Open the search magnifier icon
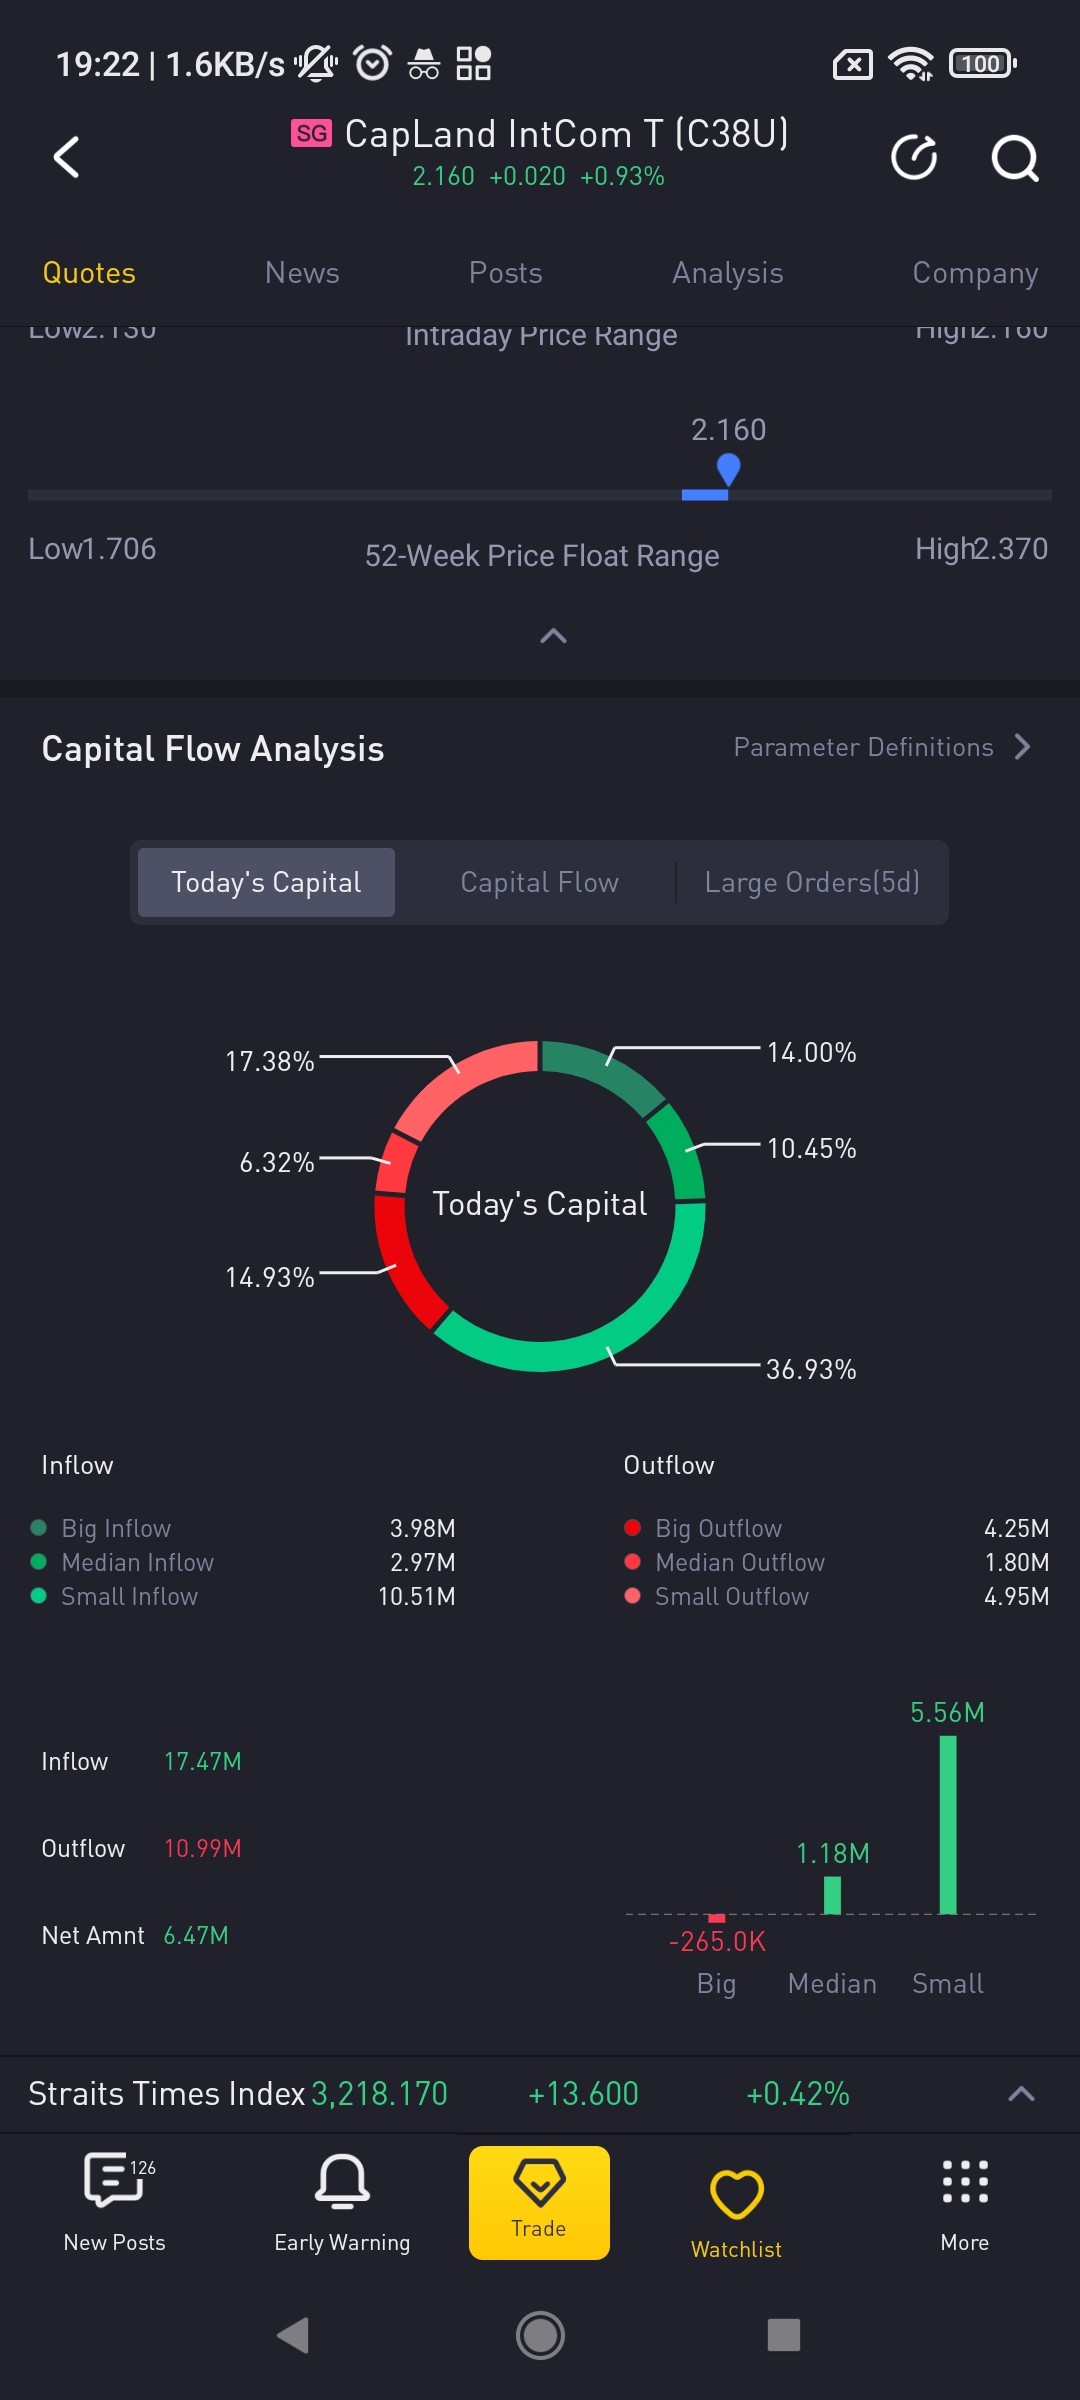This screenshot has width=1080, height=2400. pos(1015,157)
